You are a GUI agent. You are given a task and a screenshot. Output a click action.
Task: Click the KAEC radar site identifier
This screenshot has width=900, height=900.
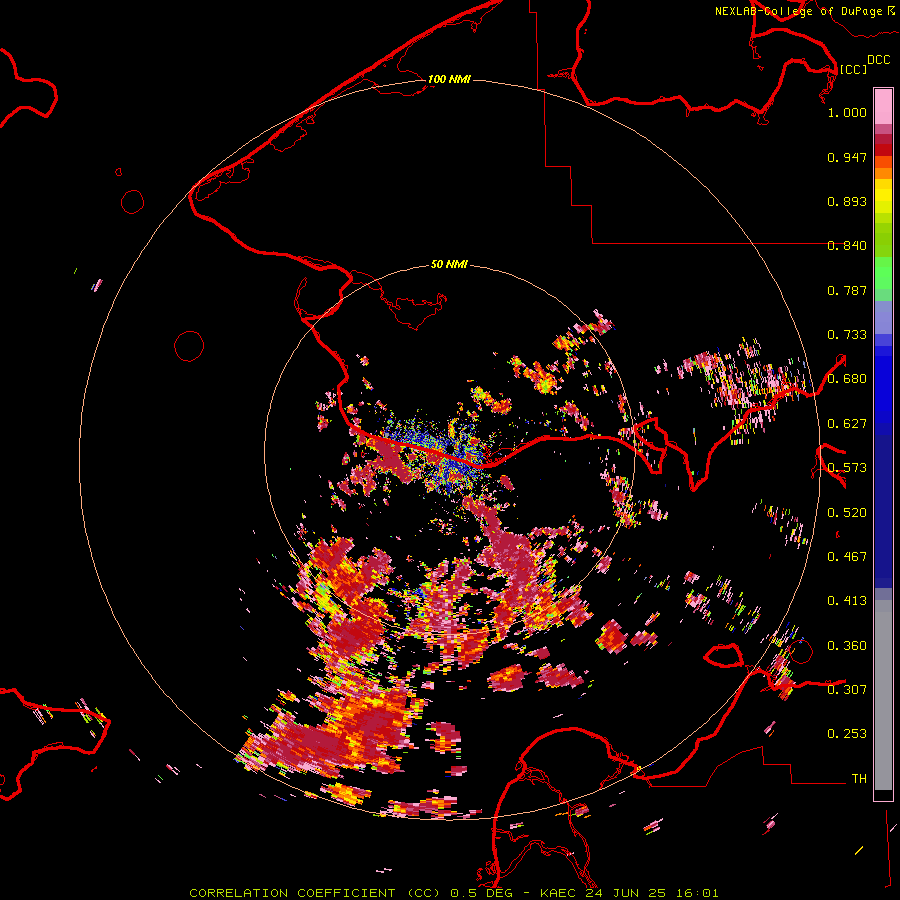click(560, 893)
